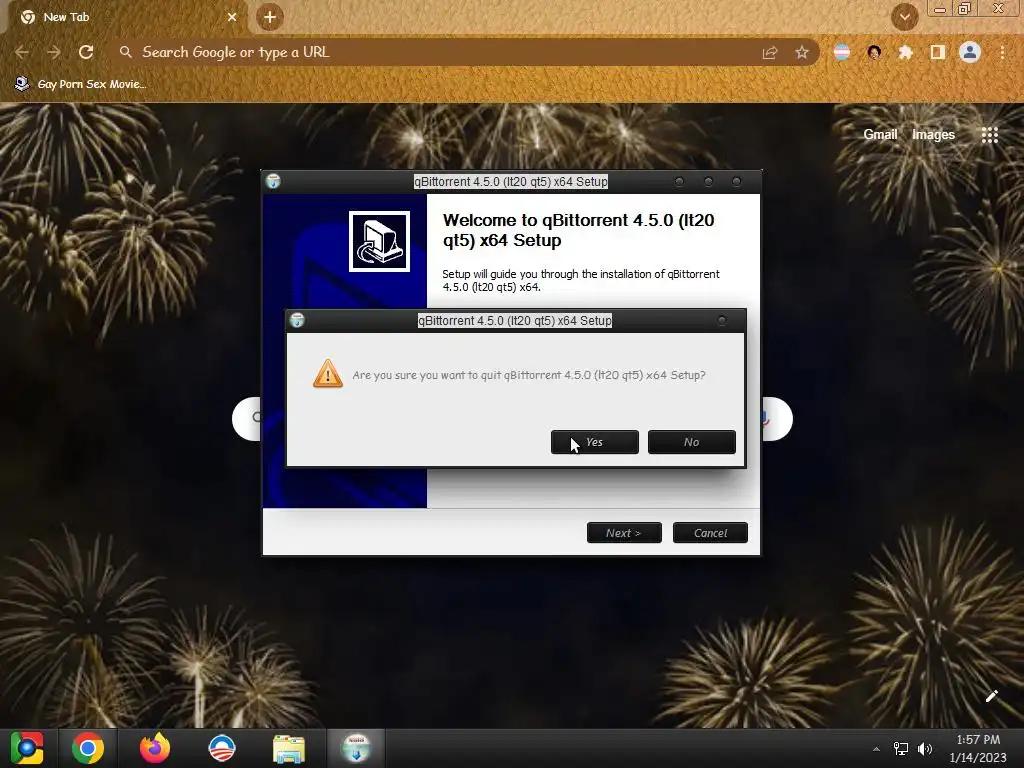This screenshot has height=768, width=1024.
Task: Open a new Chrome tab
Action: point(270,17)
